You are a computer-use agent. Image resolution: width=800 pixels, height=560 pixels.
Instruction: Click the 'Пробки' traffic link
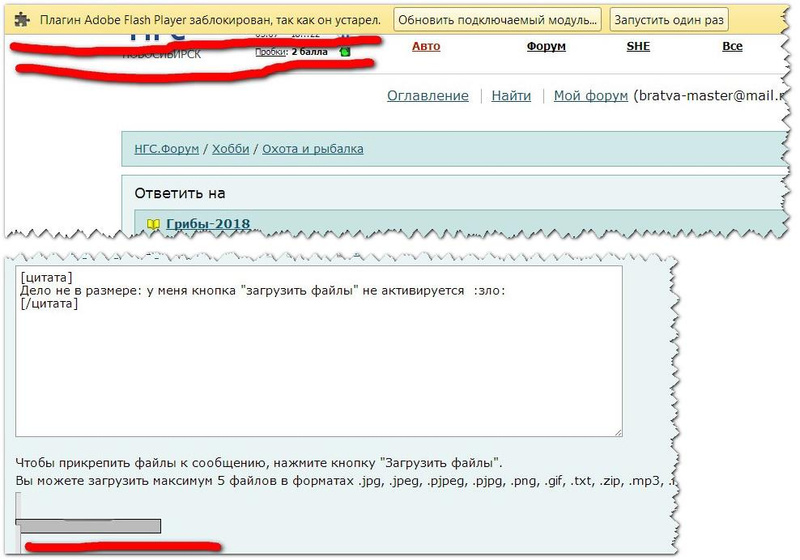pos(270,52)
